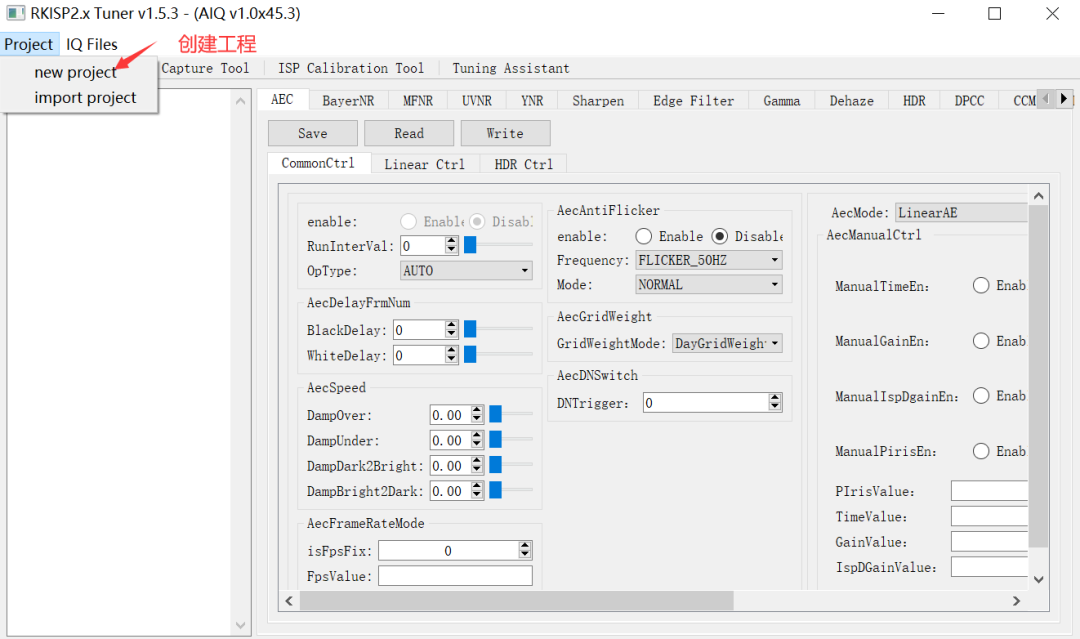This screenshot has width=1080, height=639.
Task: Select Enable radio for AecAntiFlicker
Action: point(644,236)
